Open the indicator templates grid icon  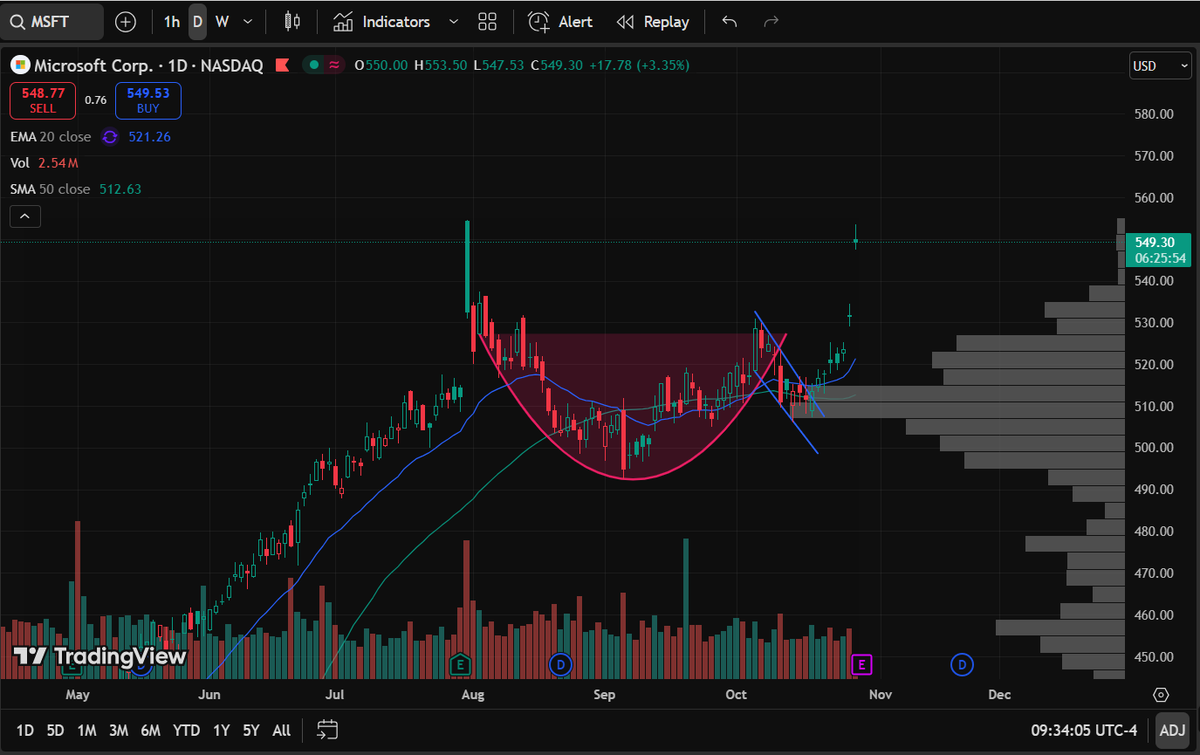[x=487, y=21]
